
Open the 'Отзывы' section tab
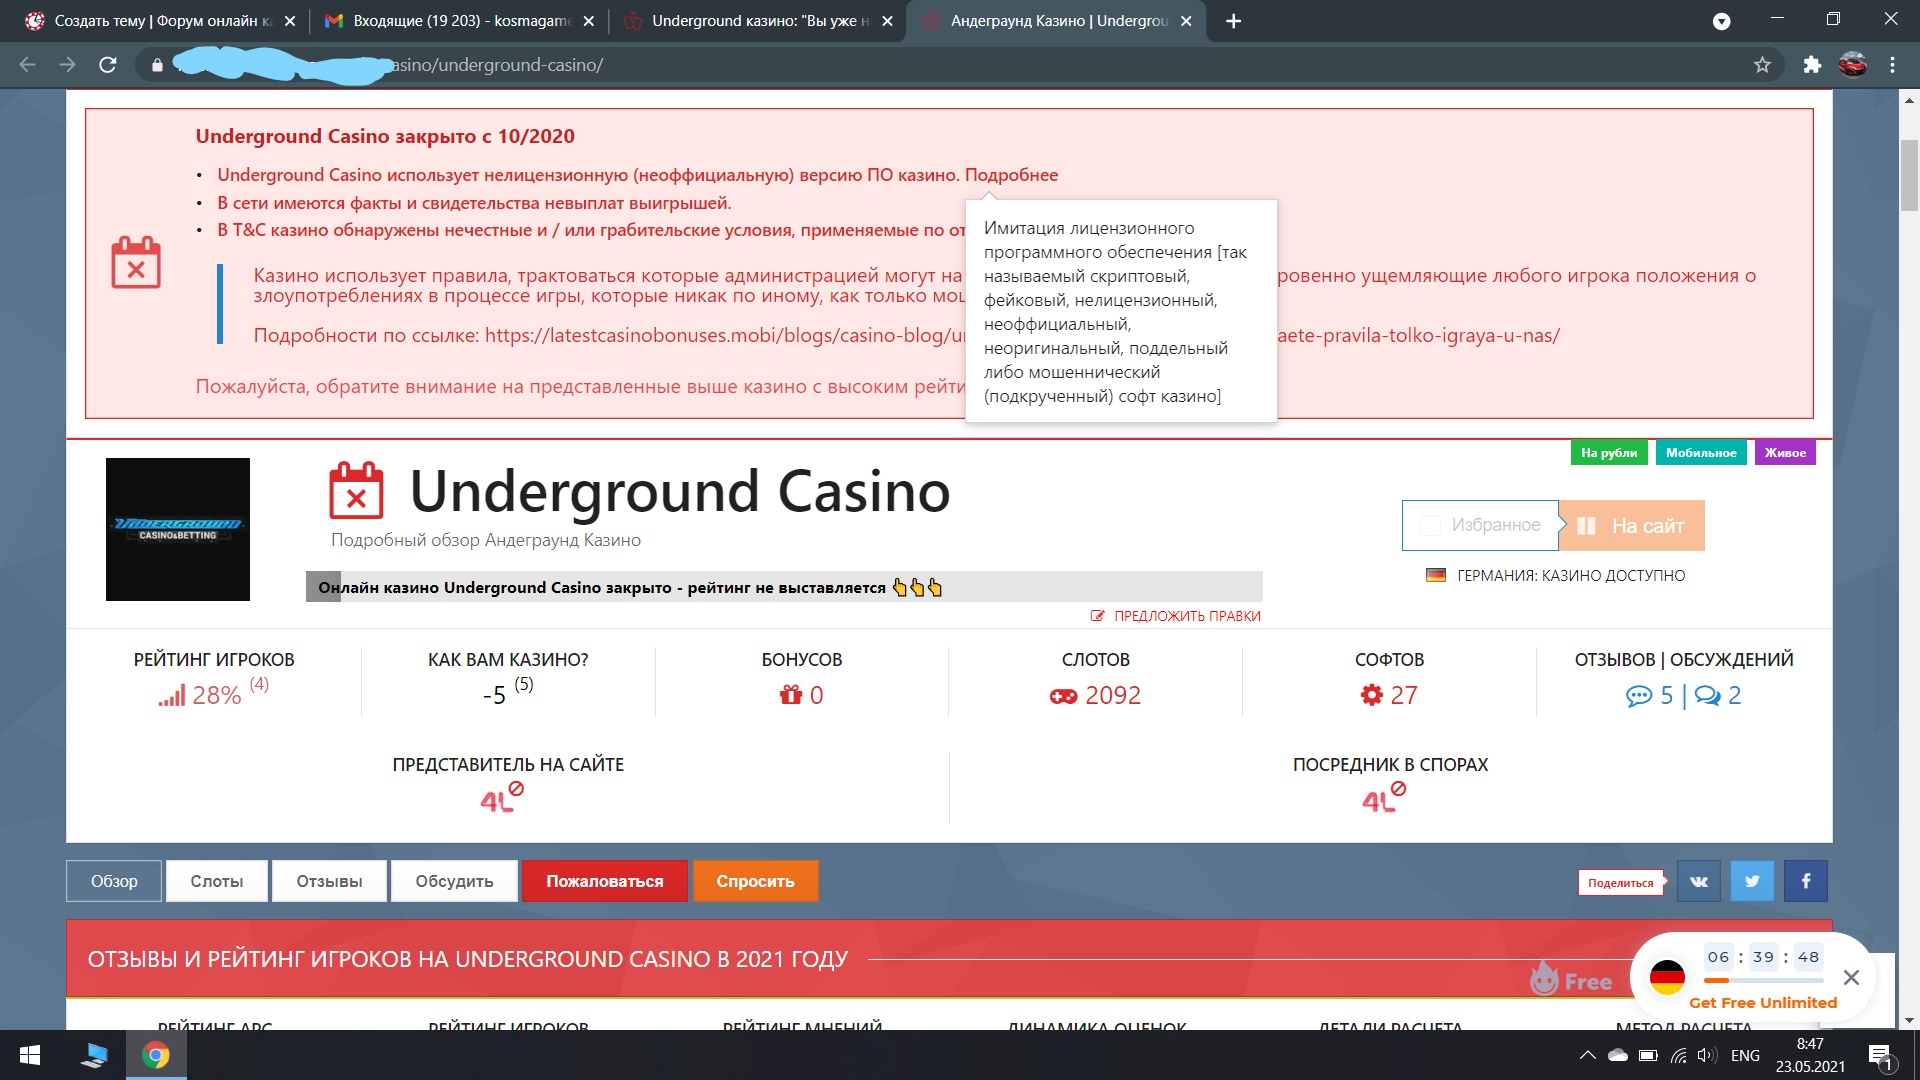tap(329, 881)
